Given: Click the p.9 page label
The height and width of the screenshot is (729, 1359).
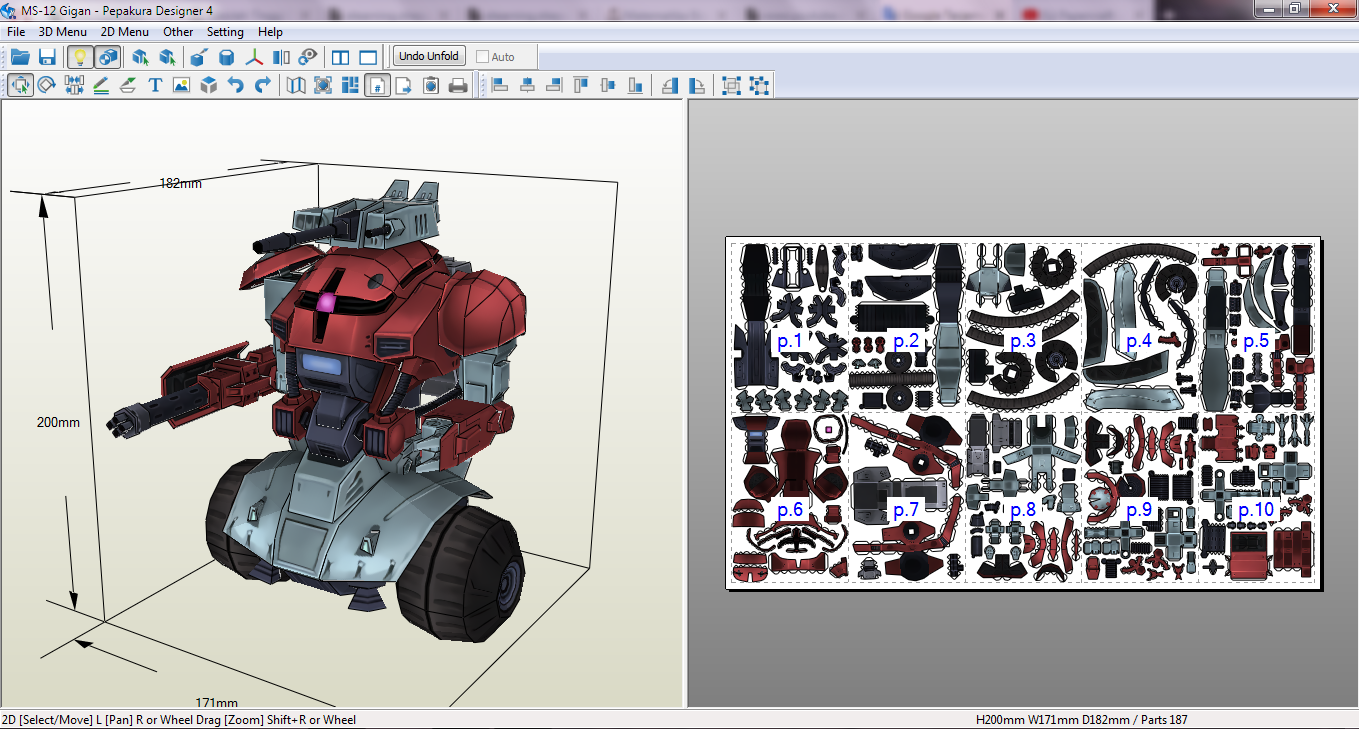Looking at the screenshot, I should 1139,510.
